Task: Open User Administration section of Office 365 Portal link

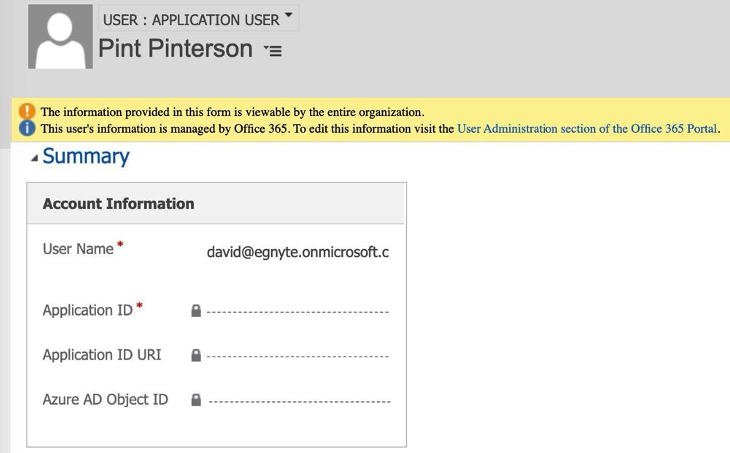Action: (587, 128)
